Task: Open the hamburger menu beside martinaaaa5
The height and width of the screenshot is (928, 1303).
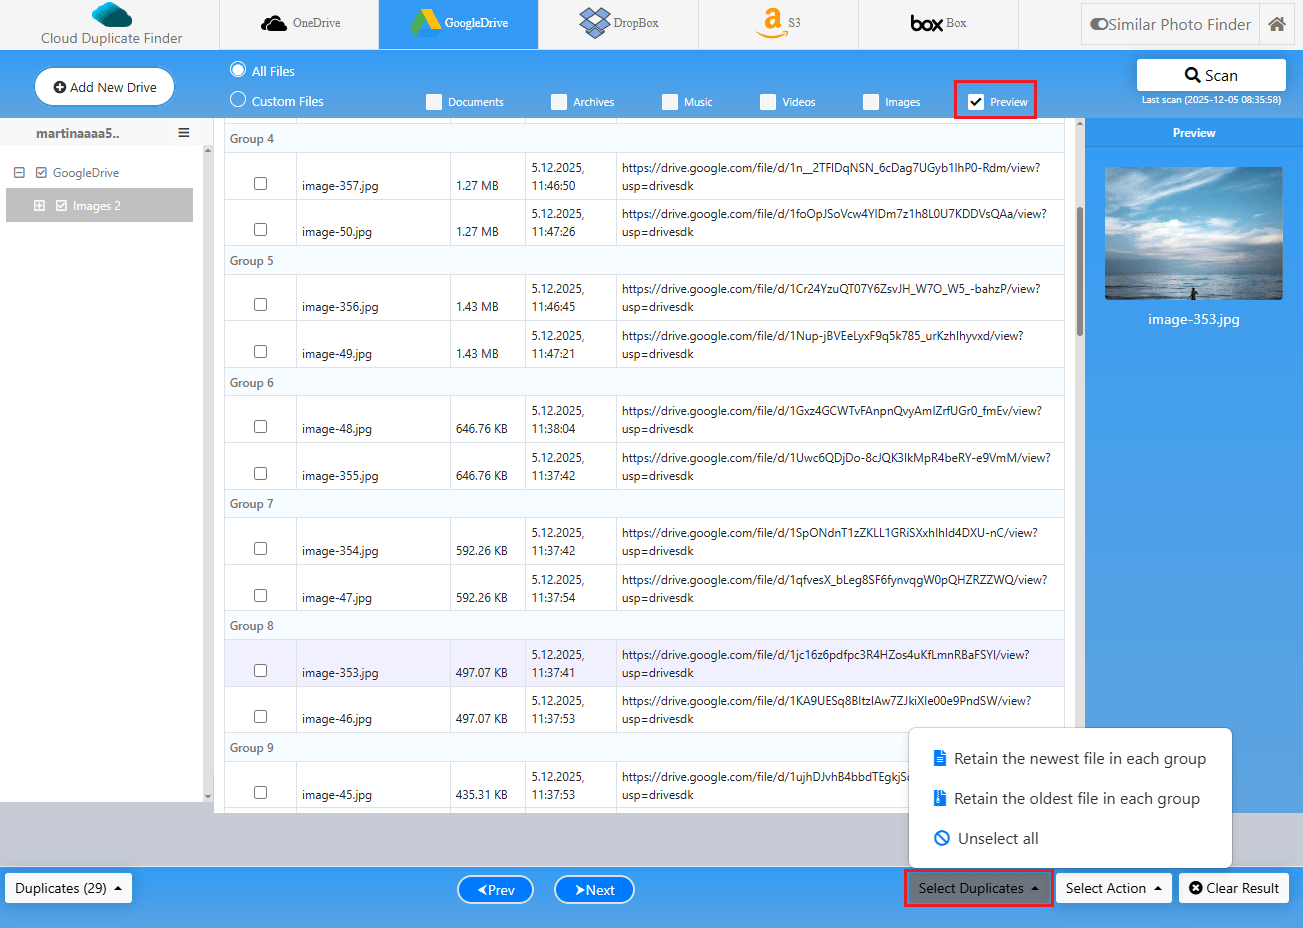Action: pyautogui.click(x=184, y=133)
